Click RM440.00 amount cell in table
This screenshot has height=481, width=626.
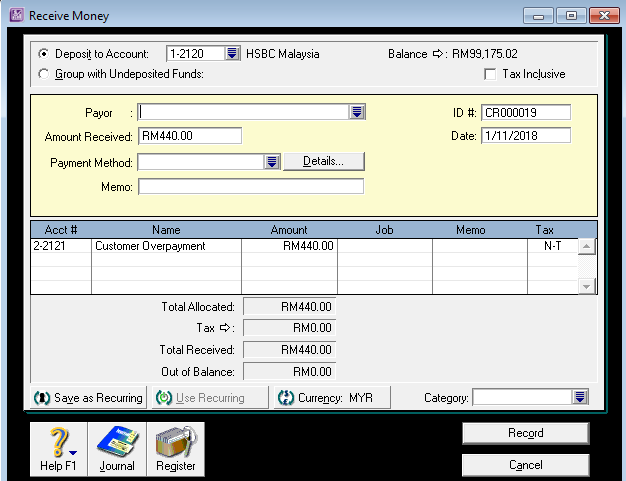point(289,246)
